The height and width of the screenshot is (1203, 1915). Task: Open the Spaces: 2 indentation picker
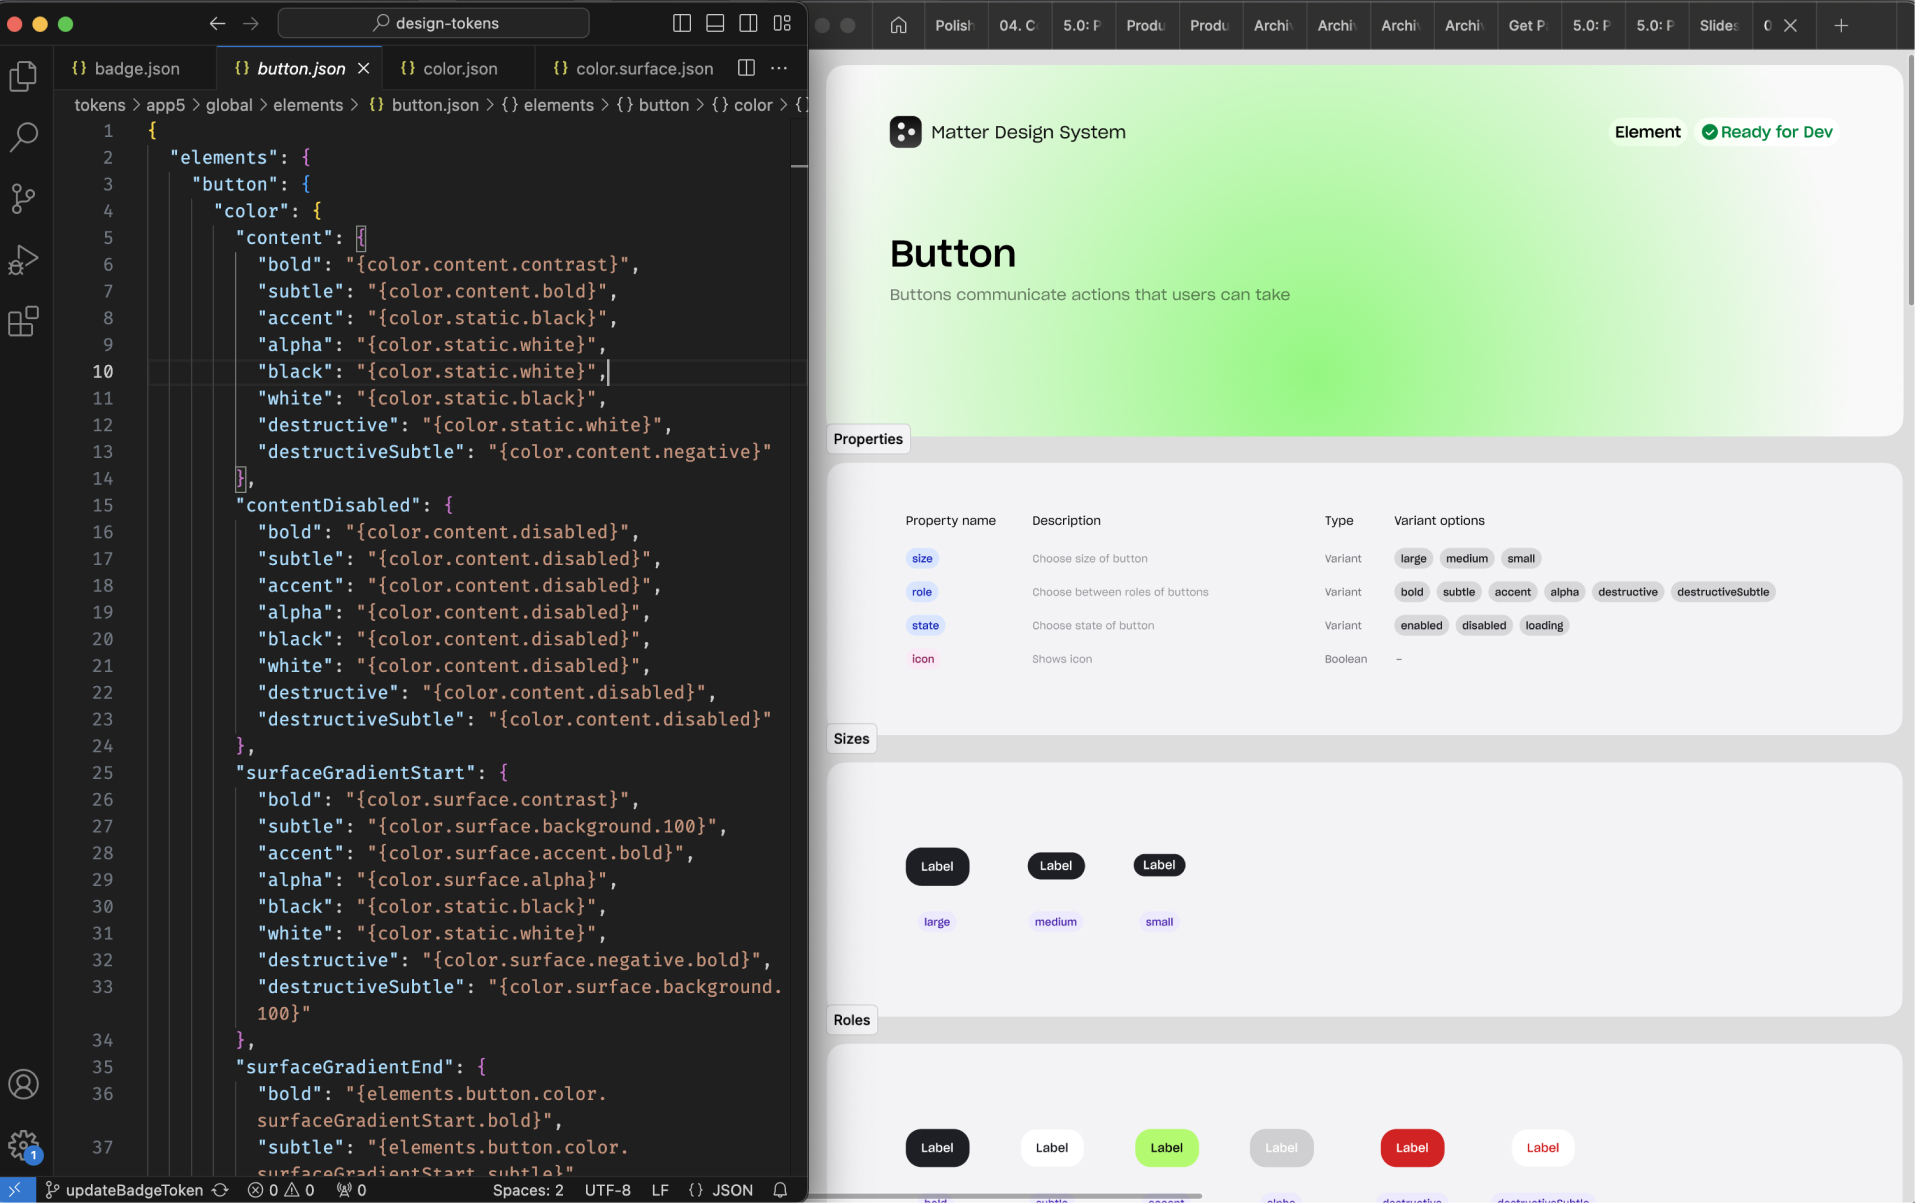pos(528,1190)
